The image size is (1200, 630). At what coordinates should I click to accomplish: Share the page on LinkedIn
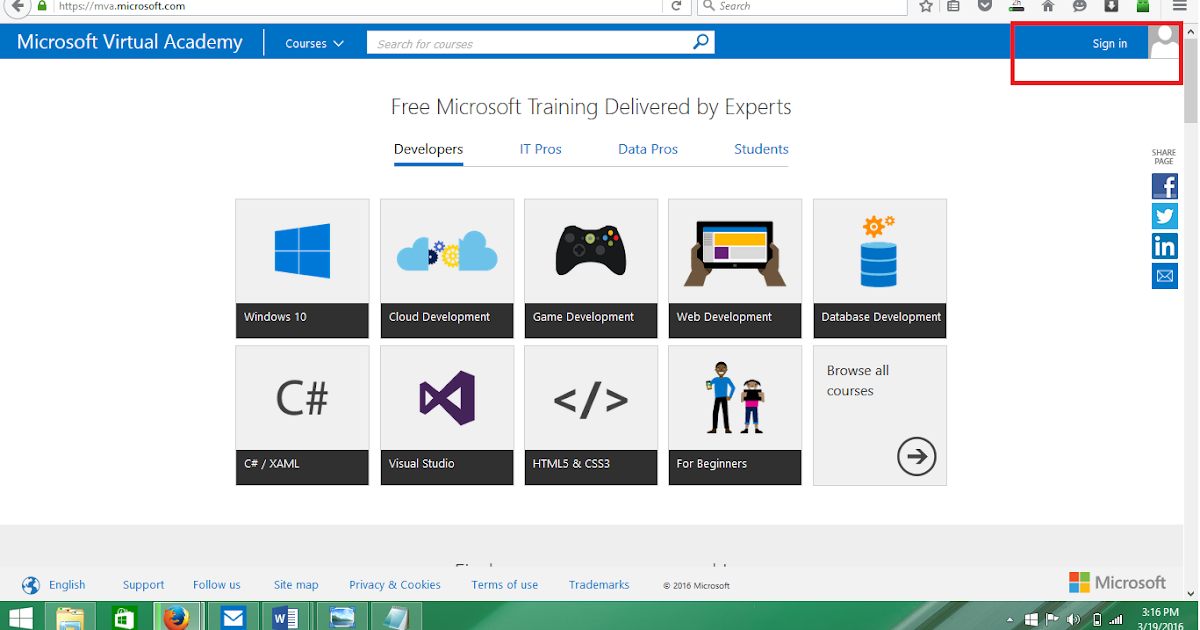coord(1164,246)
